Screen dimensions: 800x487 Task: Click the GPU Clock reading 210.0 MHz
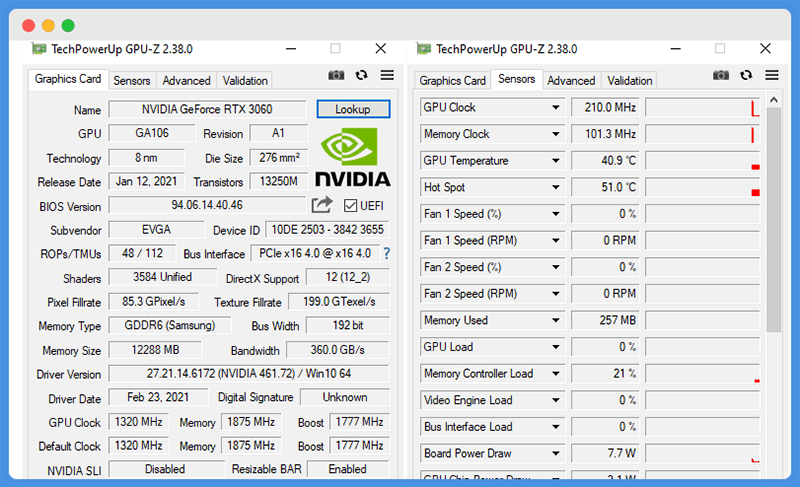tap(606, 108)
